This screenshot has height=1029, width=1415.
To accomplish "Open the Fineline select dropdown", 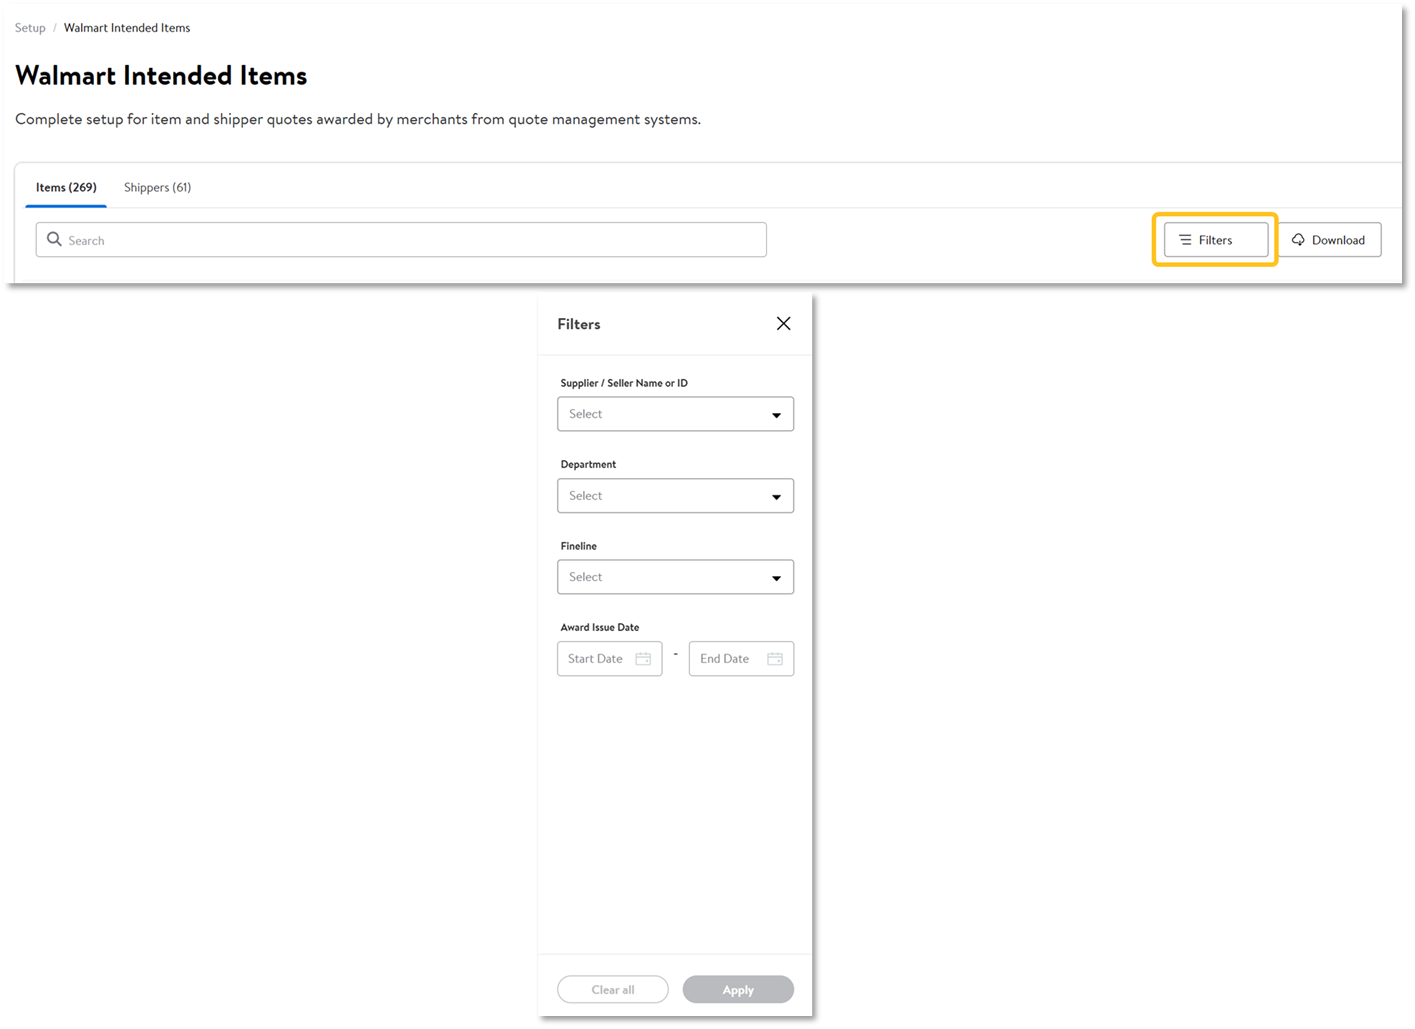I will [675, 577].
